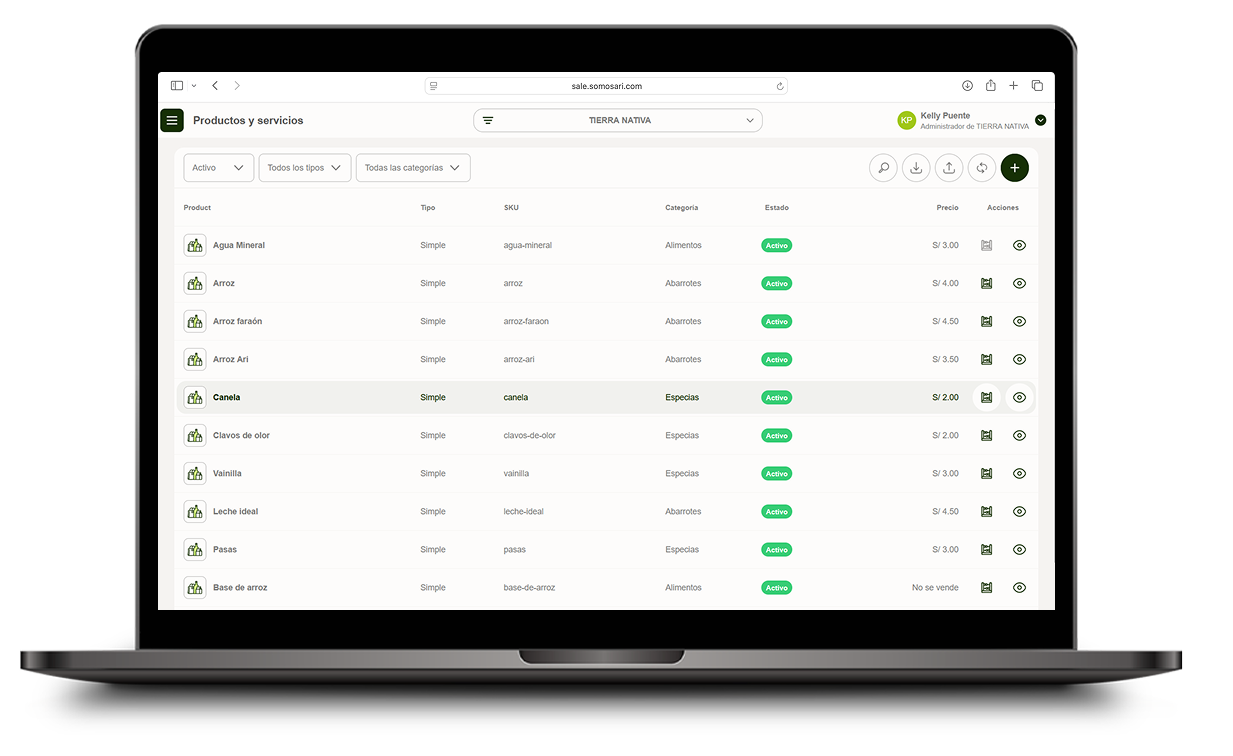Open inventory icon for Clavos de olor
The width and height of the screenshot is (1233, 756).
point(987,435)
